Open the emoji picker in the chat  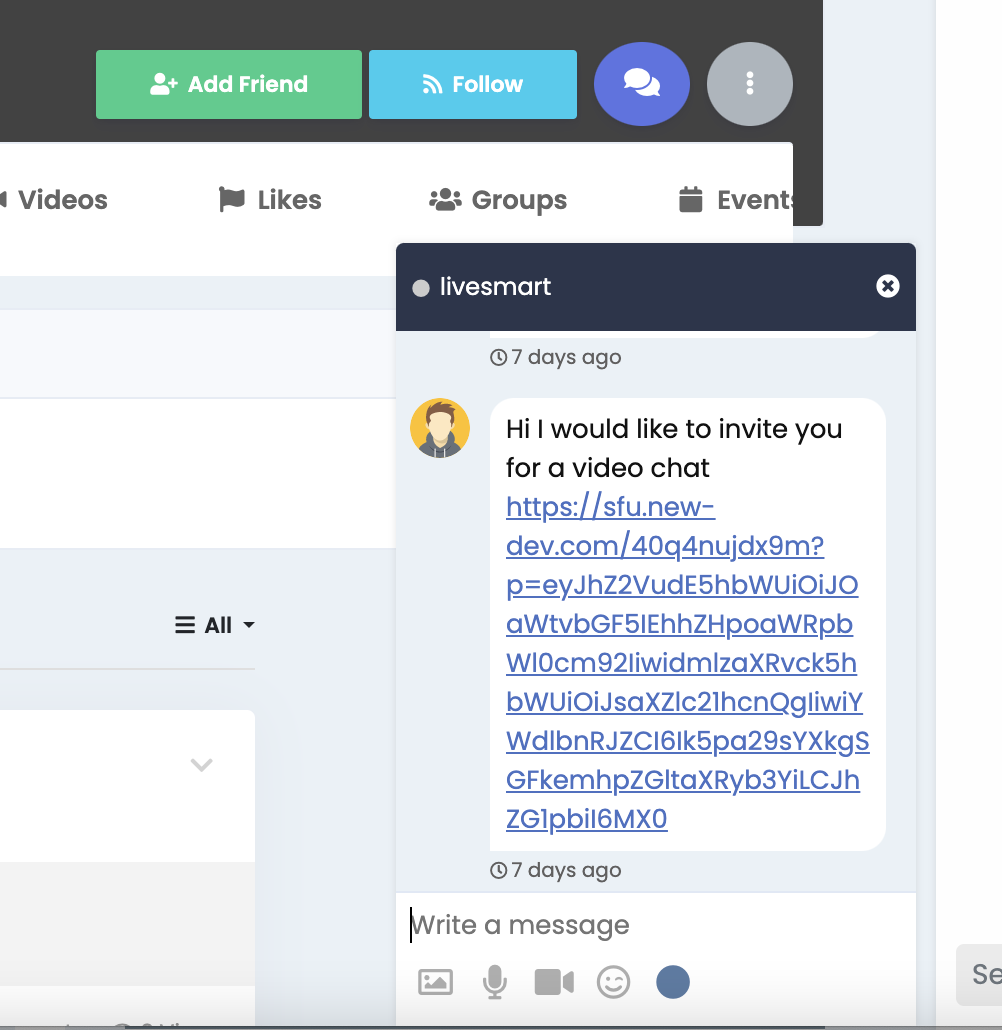614,982
